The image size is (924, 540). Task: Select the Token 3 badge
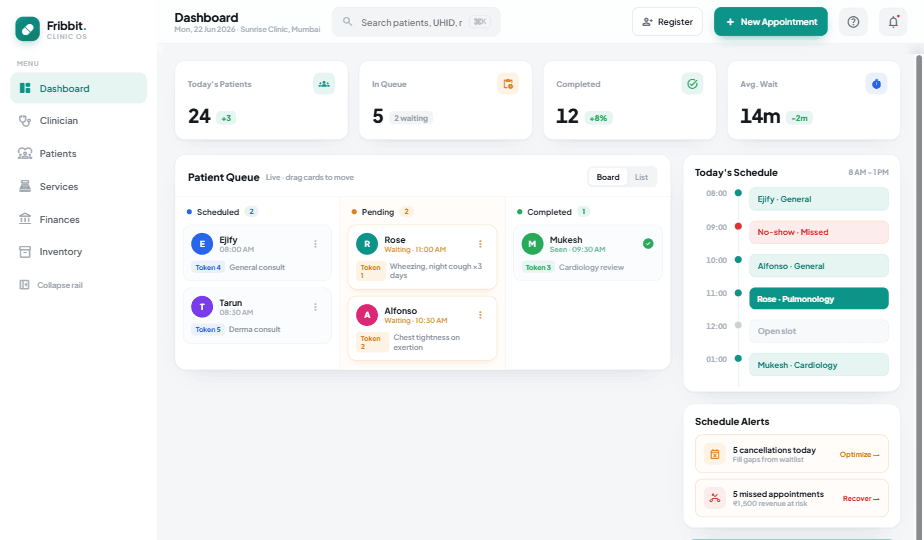click(538, 268)
